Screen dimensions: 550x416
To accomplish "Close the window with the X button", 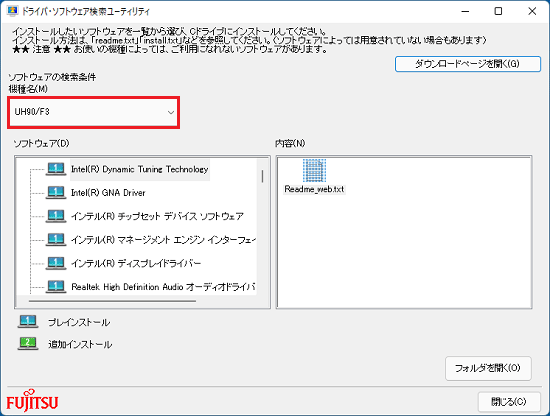I will (532, 11).
